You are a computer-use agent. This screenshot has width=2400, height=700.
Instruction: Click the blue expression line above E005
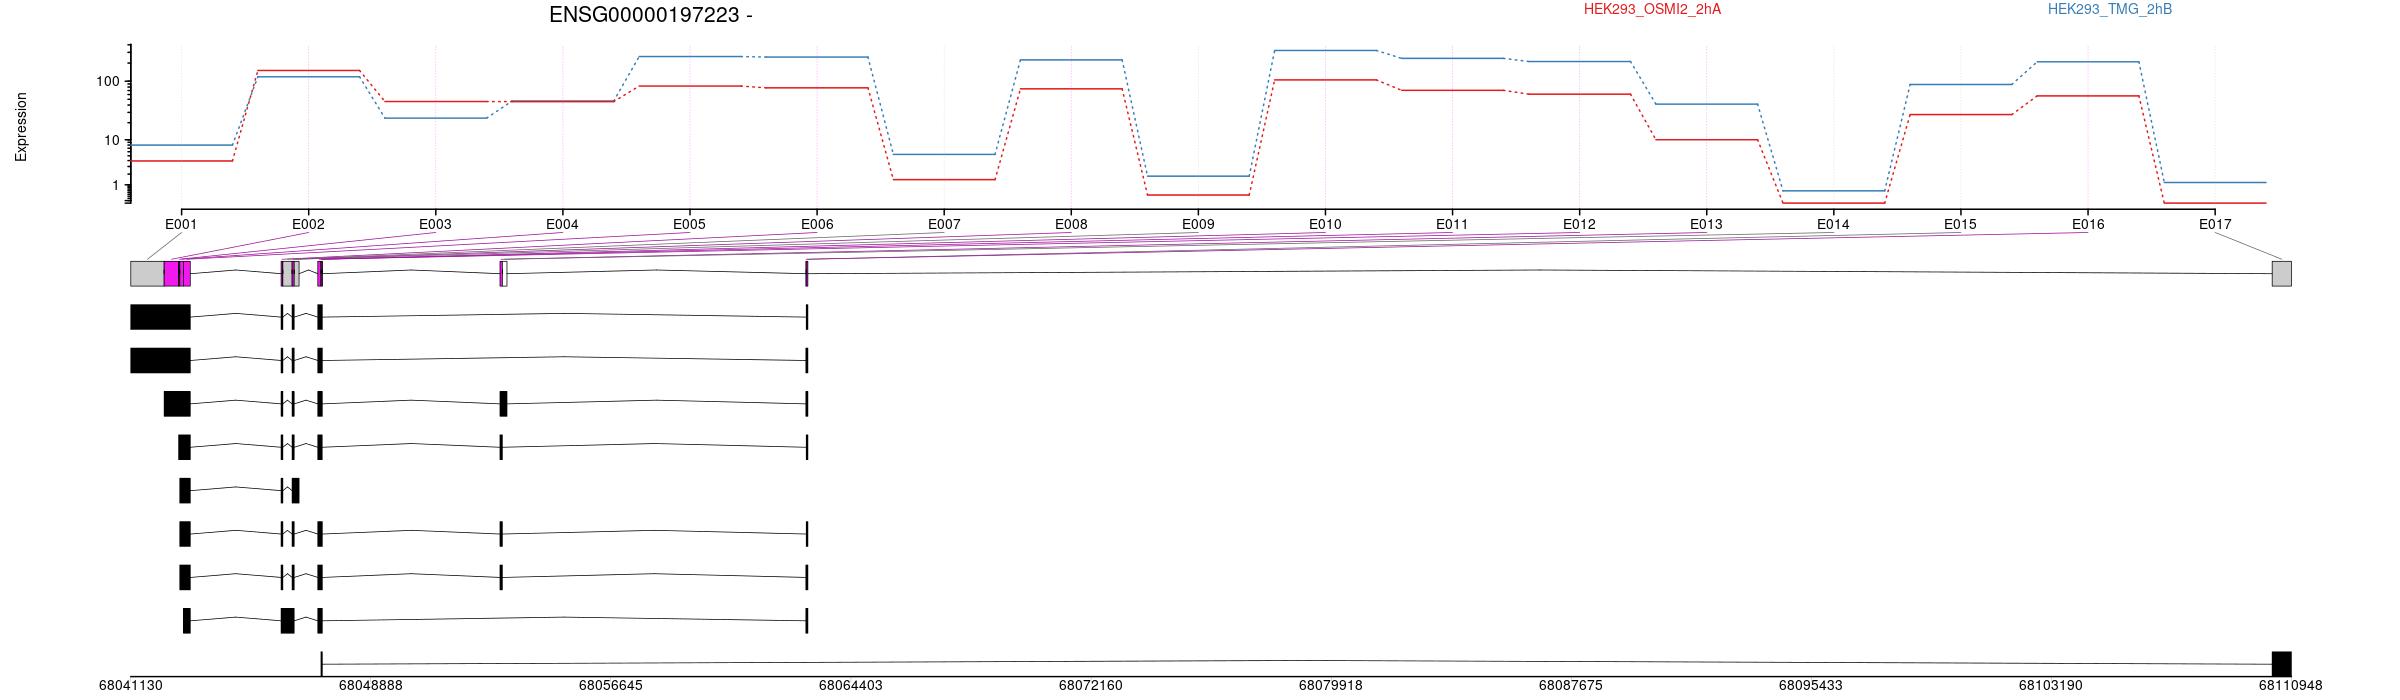[x=689, y=57]
